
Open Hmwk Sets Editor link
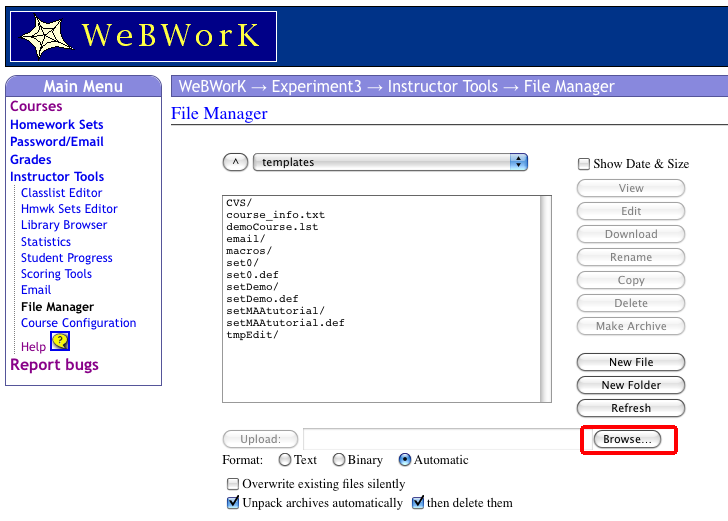coord(69,209)
